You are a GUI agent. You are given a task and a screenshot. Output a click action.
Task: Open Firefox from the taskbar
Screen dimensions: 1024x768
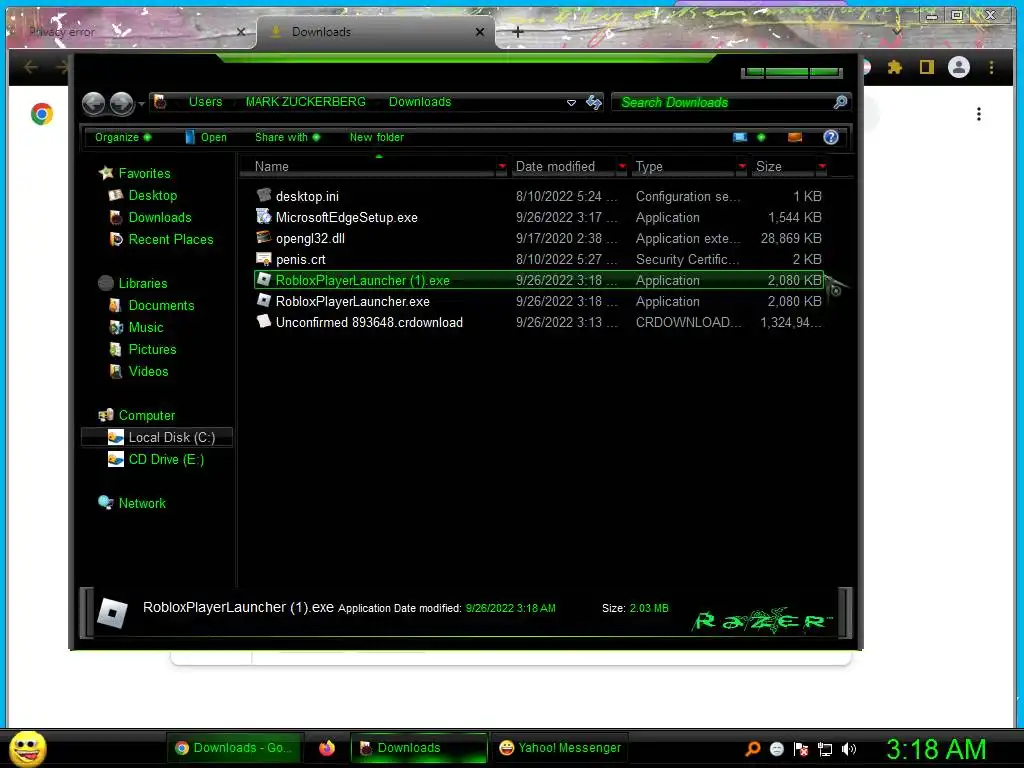327,748
